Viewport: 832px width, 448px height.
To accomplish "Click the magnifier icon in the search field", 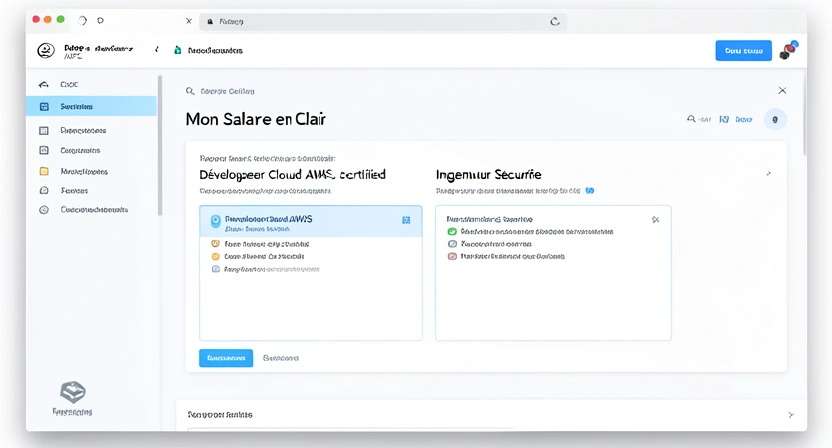I will [190, 91].
